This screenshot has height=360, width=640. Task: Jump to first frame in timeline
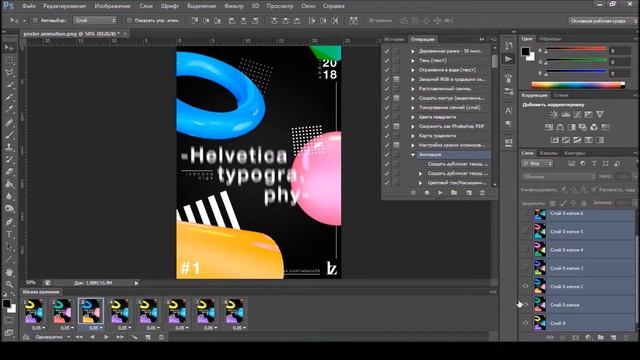point(79,337)
